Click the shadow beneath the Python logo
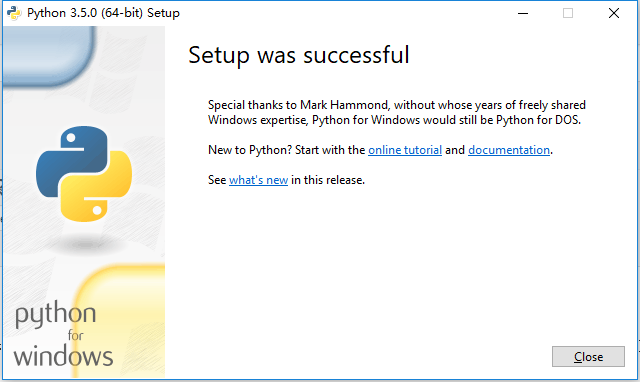This screenshot has height=382, width=640. (x=85, y=245)
